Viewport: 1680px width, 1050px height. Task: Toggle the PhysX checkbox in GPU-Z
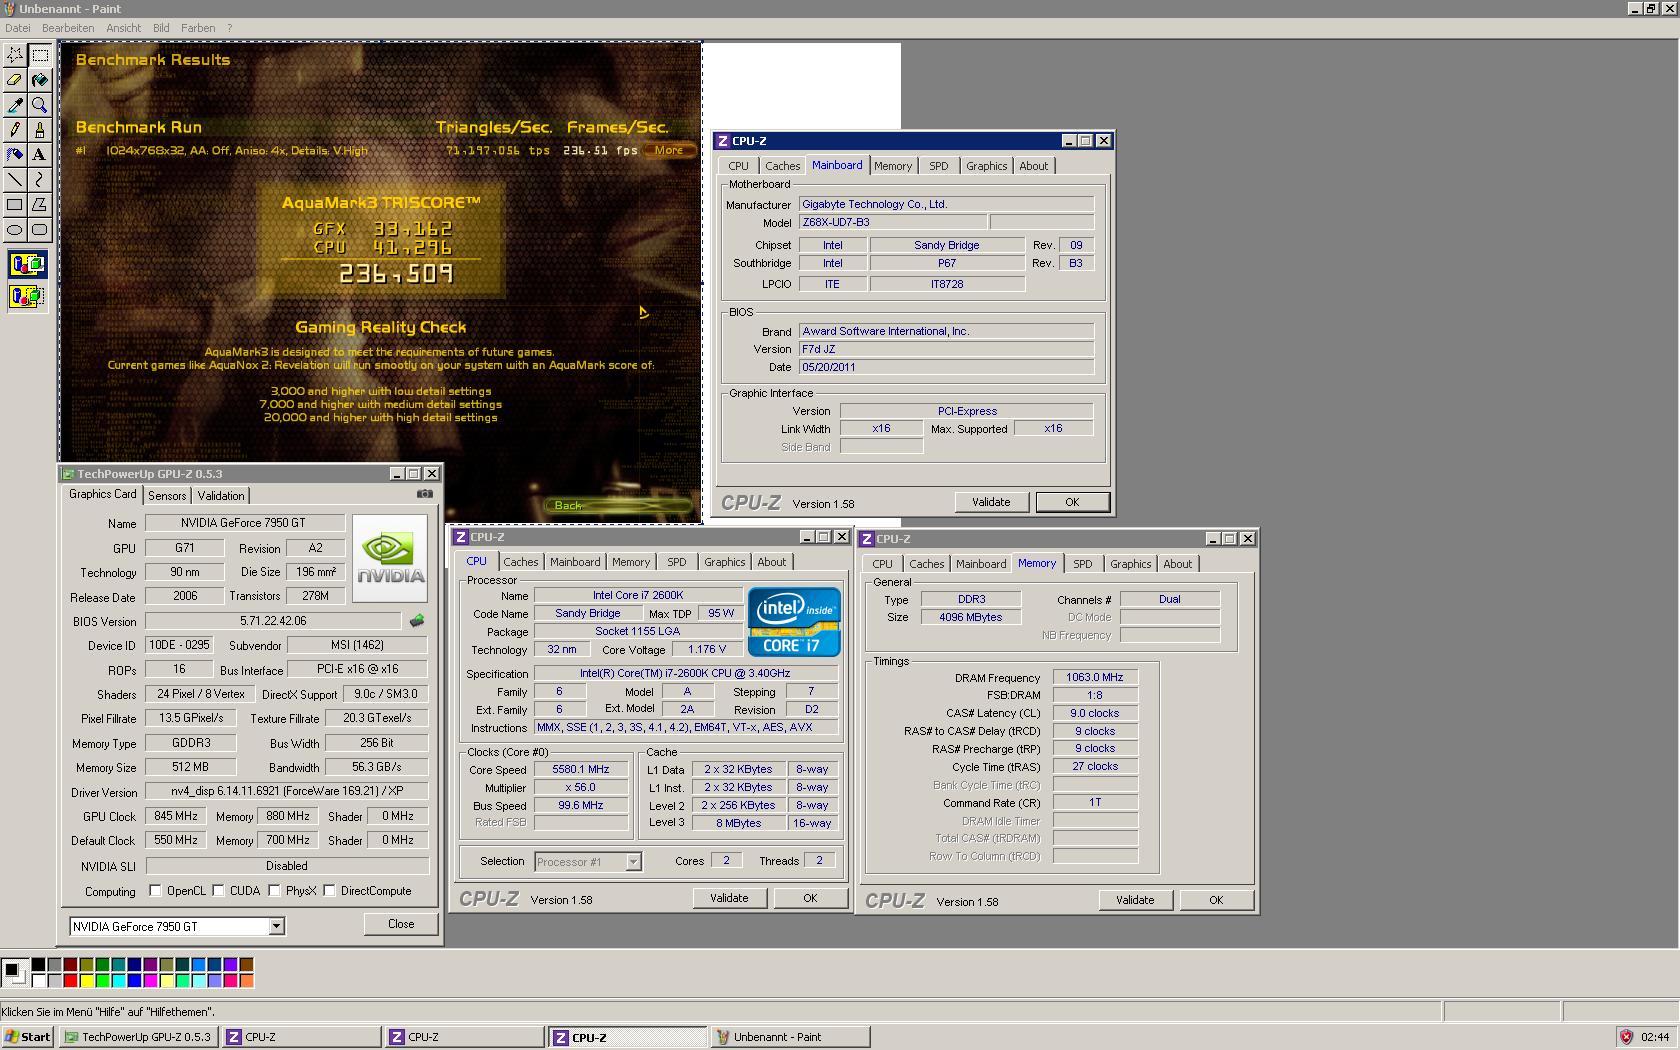(274, 891)
